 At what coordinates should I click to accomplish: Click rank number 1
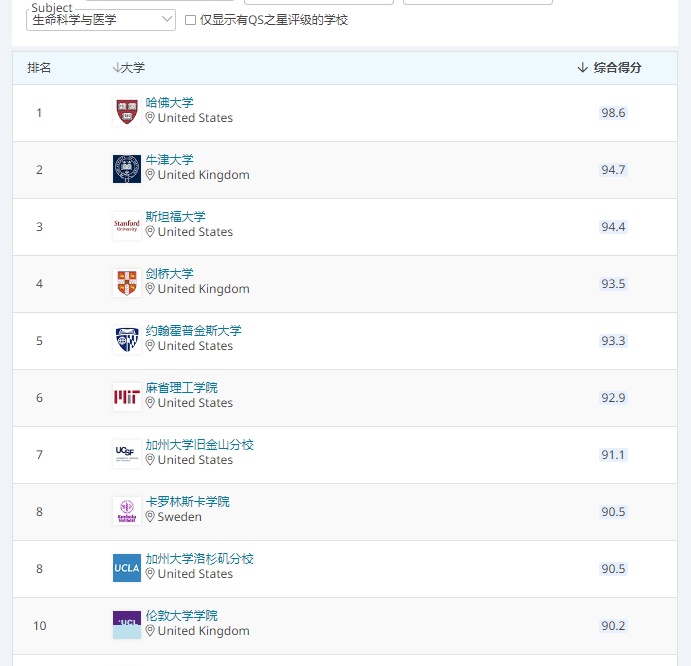[x=39, y=113]
